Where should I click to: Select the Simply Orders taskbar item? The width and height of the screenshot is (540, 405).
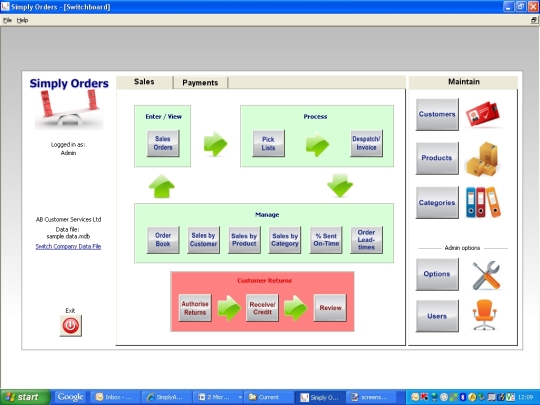click(x=320, y=397)
